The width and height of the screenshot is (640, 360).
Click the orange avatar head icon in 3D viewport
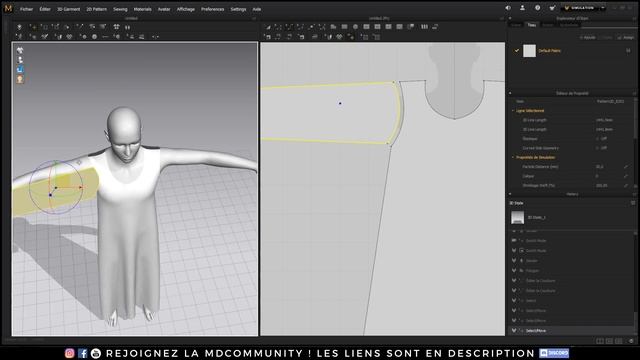(20, 79)
